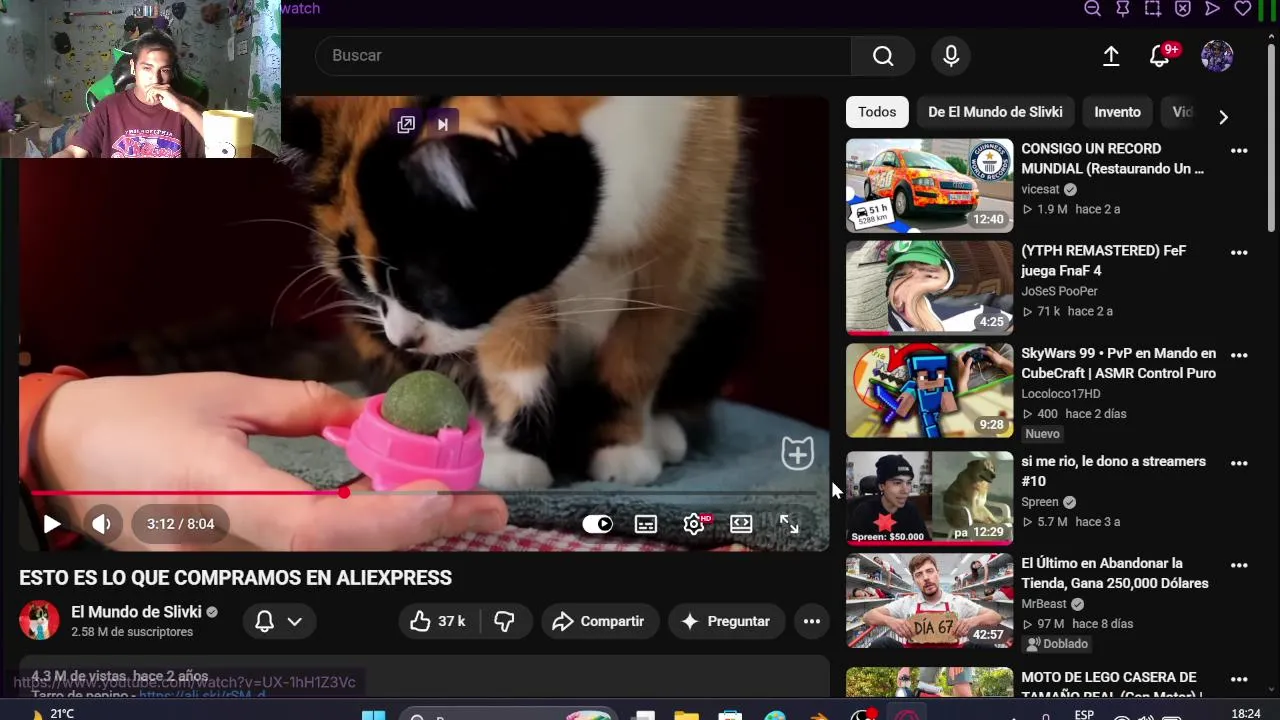Click the magnifier search button
Image resolution: width=1280 pixels, height=720 pixels.
[x=883, y=56]
